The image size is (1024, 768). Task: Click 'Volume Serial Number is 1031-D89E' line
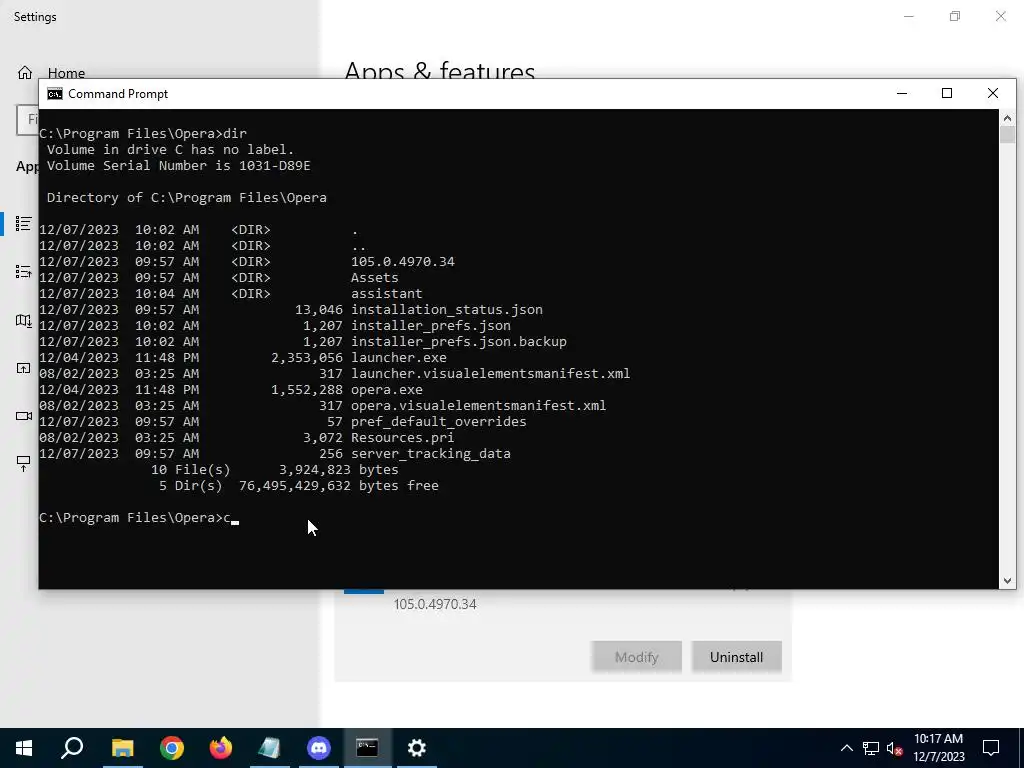(178, 166)
